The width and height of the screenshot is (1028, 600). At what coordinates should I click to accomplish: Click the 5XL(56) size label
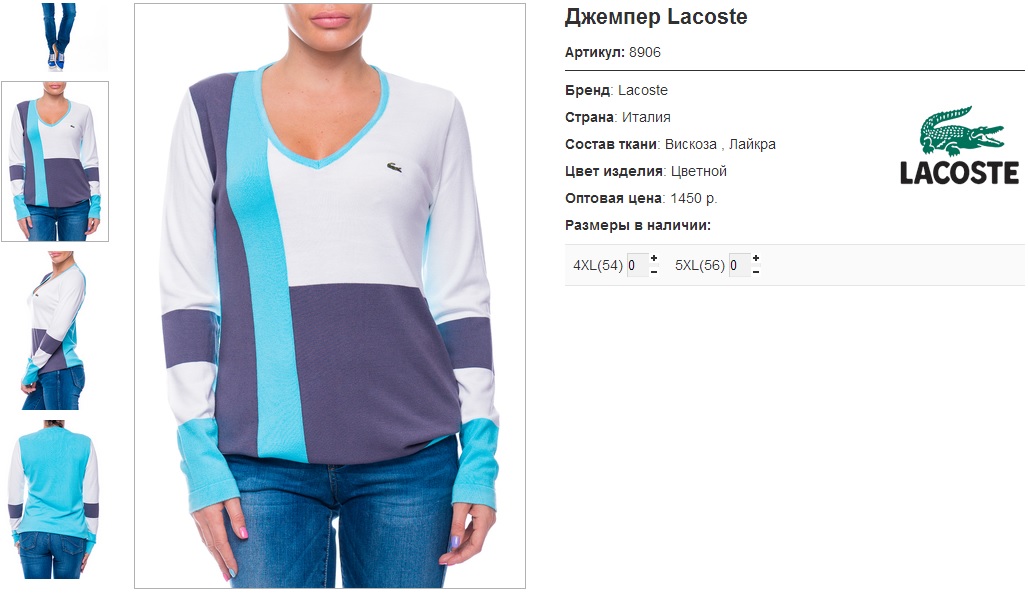[x=700, y=266]
